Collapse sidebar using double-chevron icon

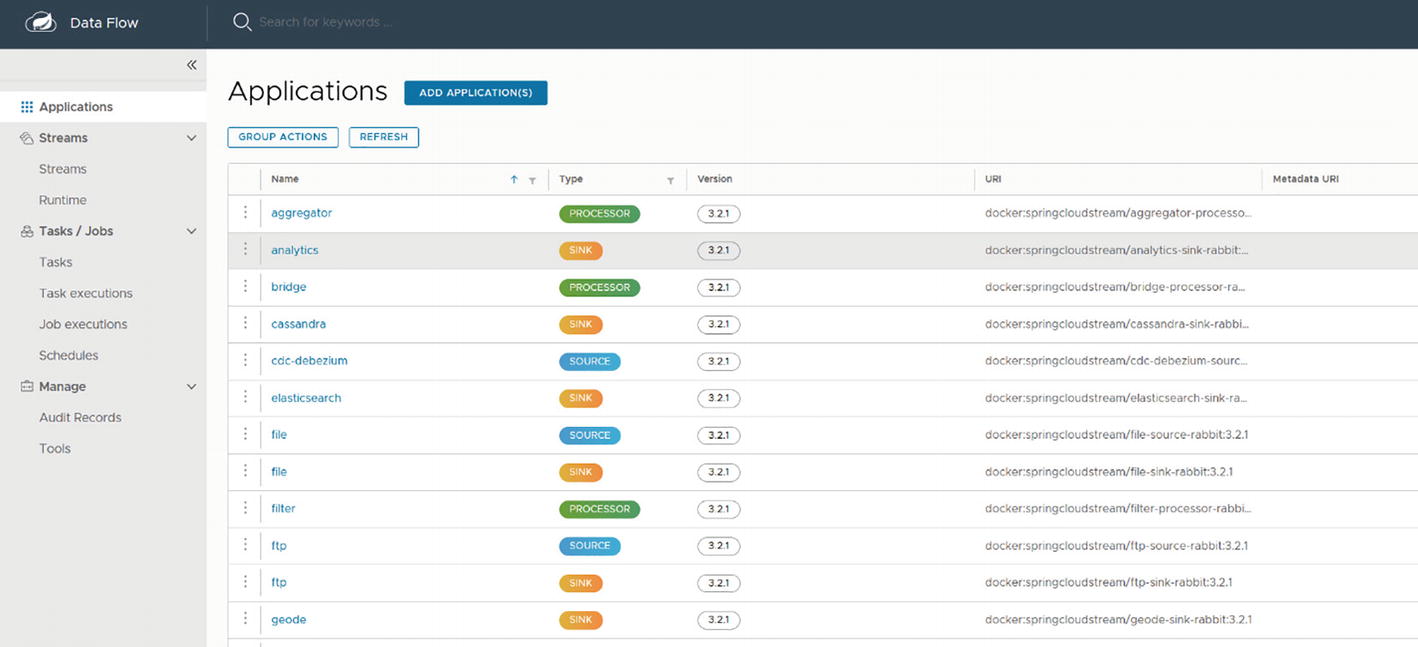coord(191,65)
